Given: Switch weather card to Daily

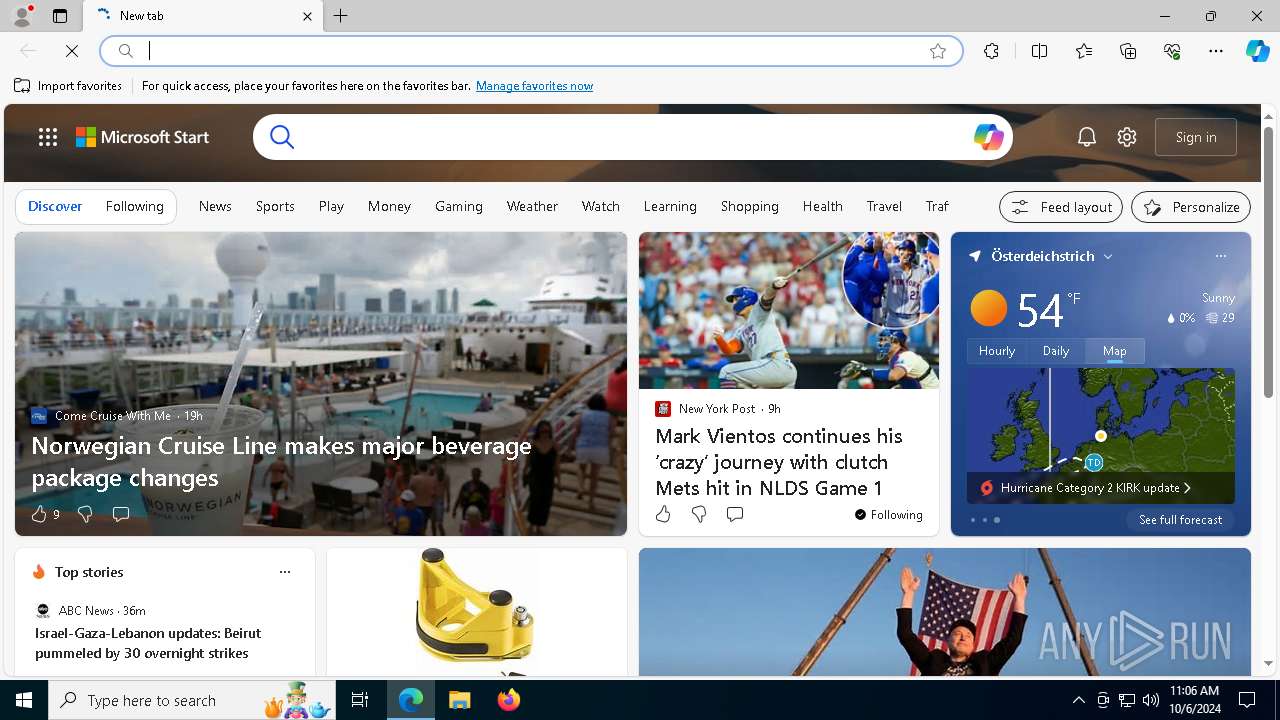Looking at the screenshot, I should coord(1056,351).
